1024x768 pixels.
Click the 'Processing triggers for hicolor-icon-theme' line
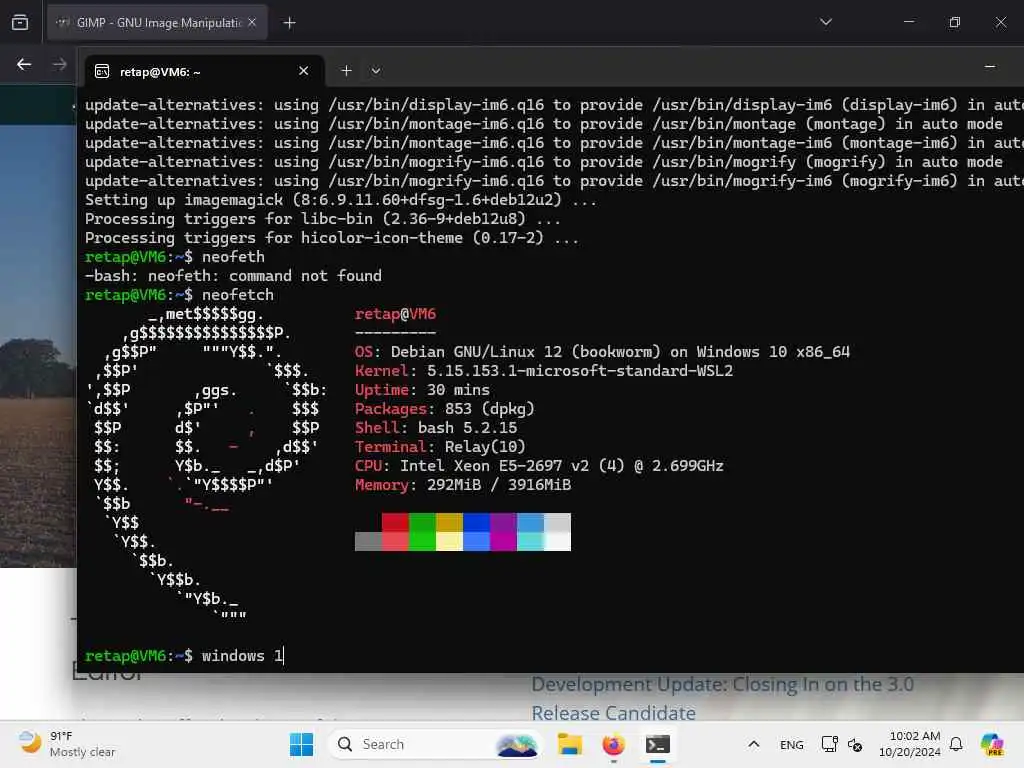pos(332,238)
